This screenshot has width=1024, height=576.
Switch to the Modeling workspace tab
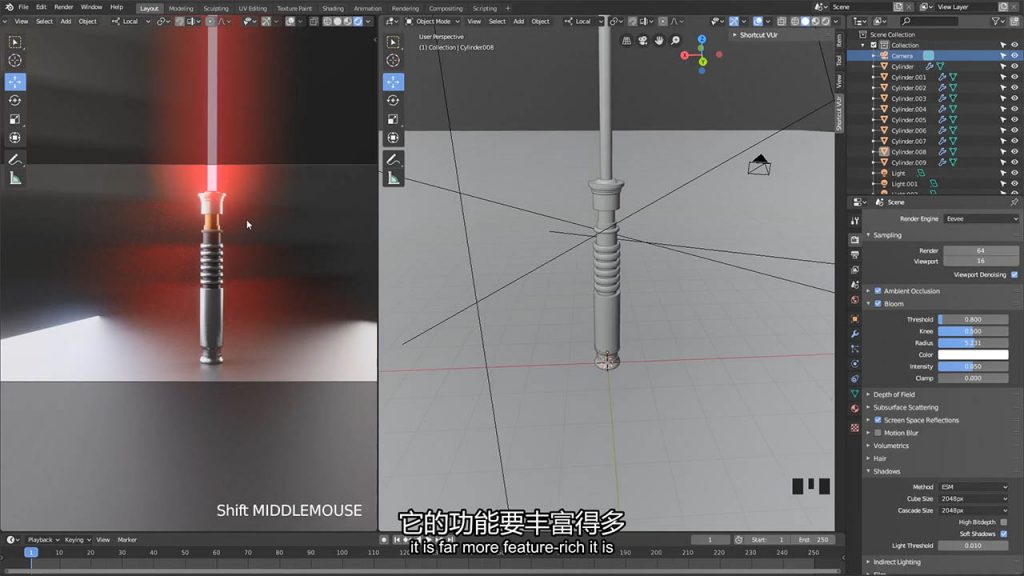tap(181, 8)
